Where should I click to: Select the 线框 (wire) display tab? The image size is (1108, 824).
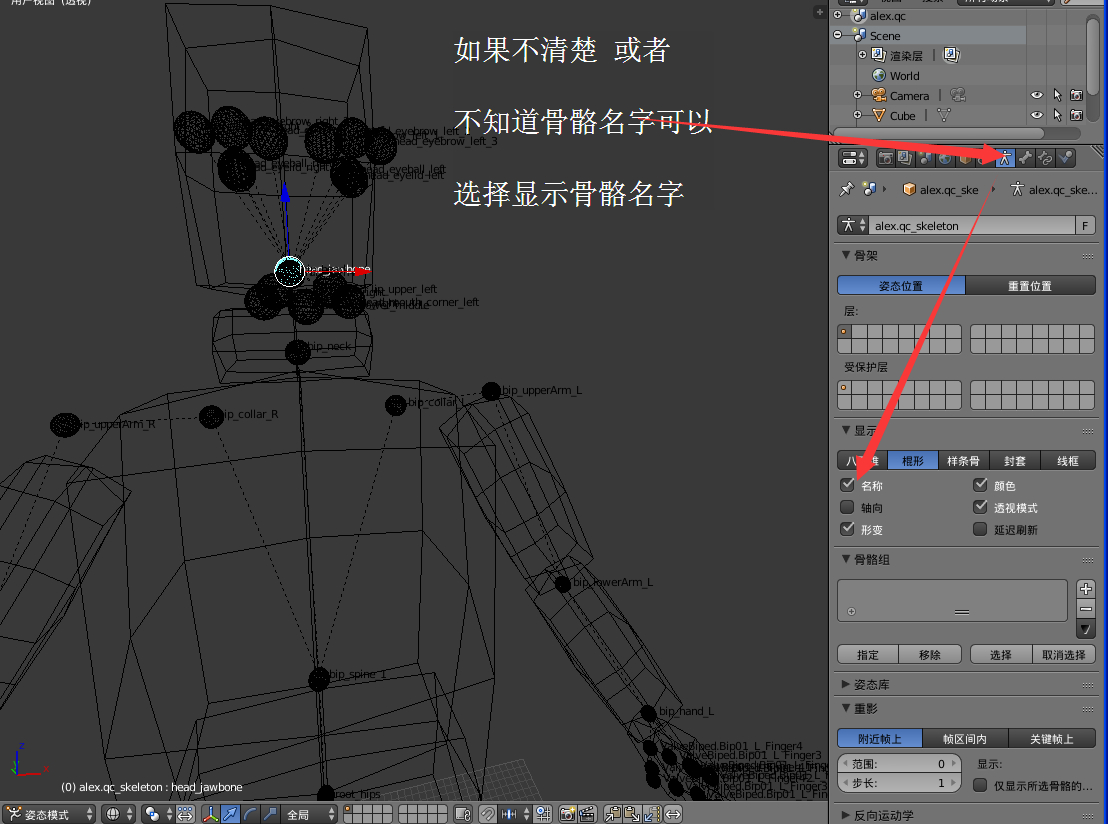(x=1068, y=461)
